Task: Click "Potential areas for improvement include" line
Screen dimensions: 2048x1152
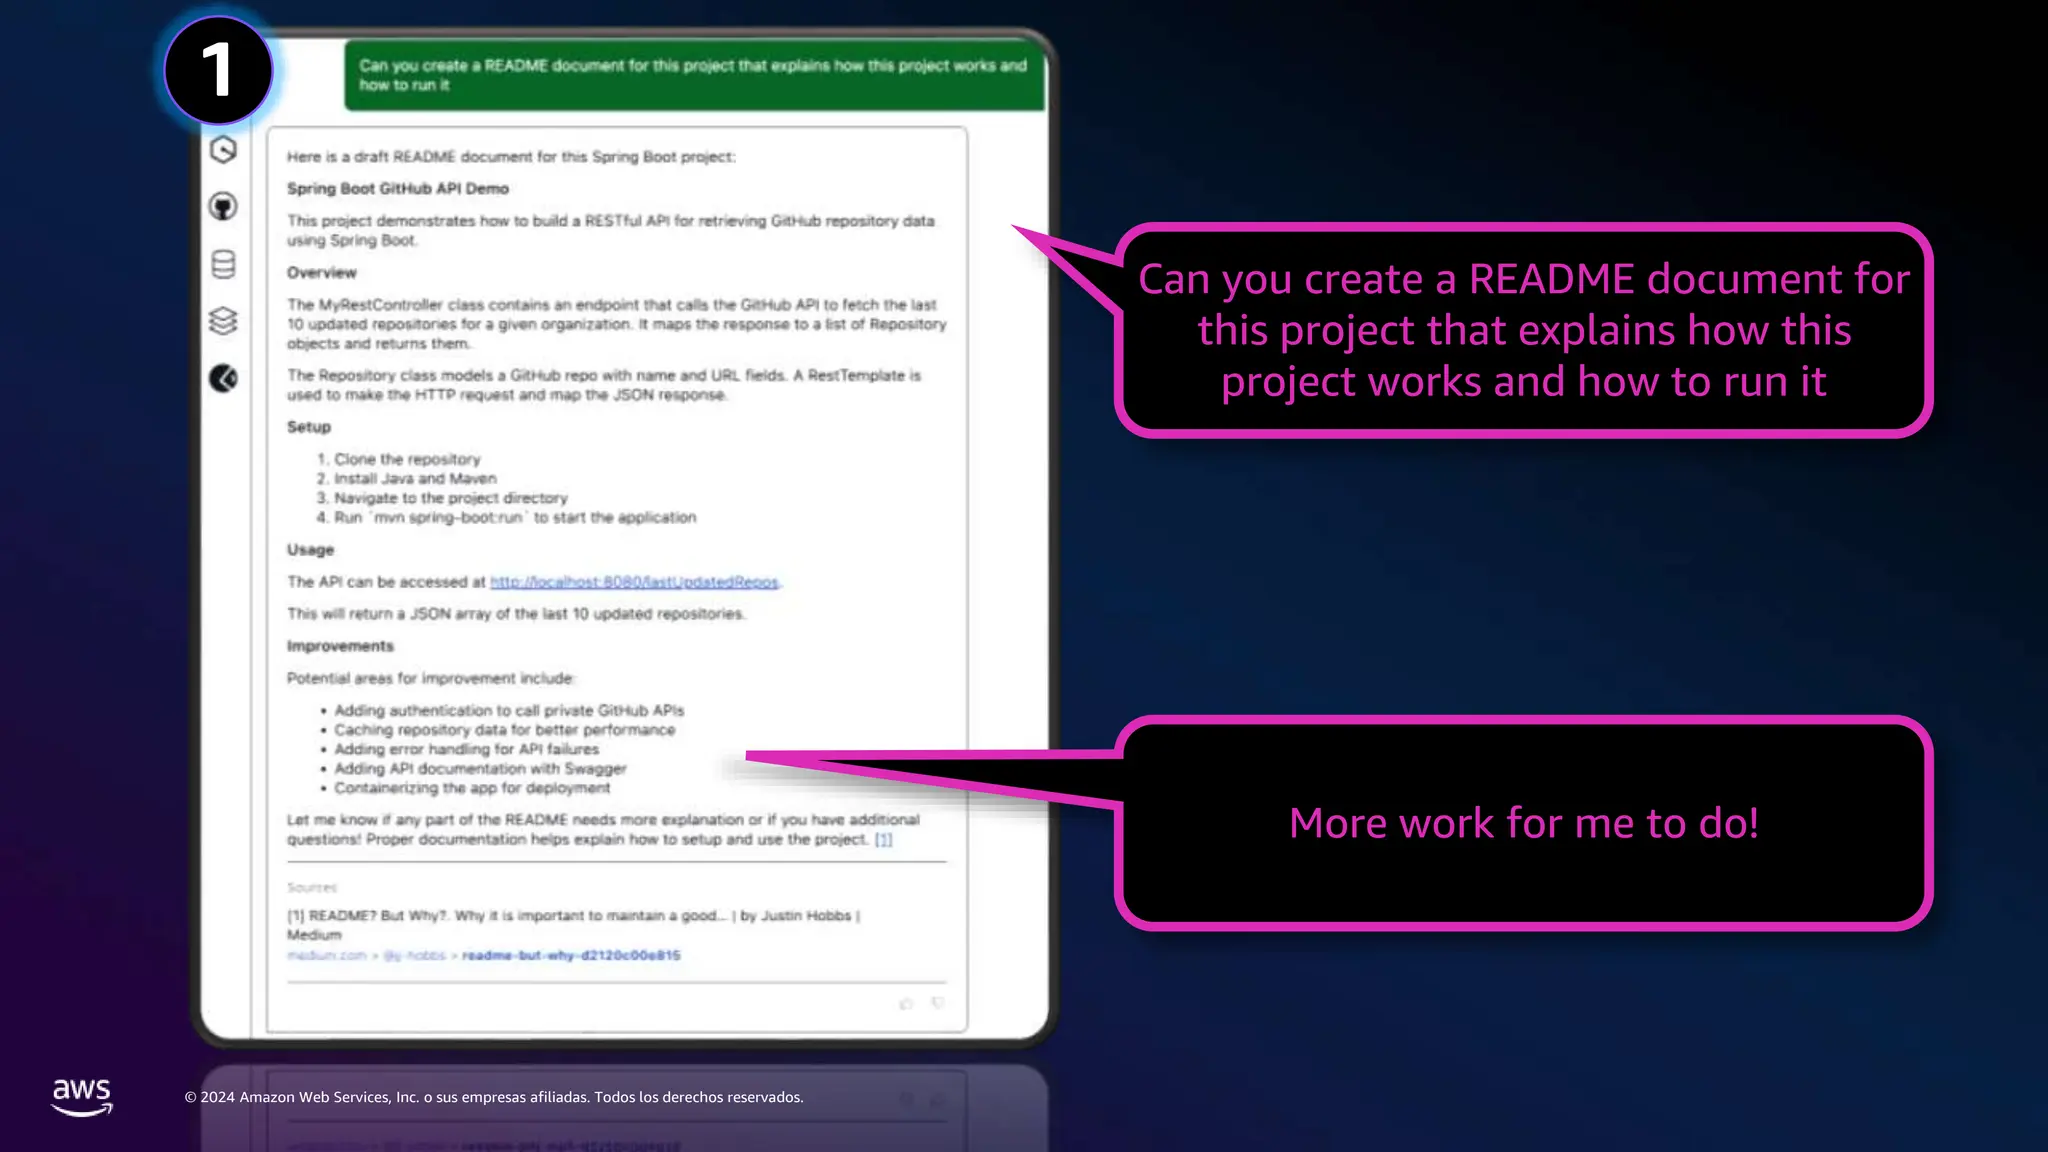Action: tap(431, 678)
